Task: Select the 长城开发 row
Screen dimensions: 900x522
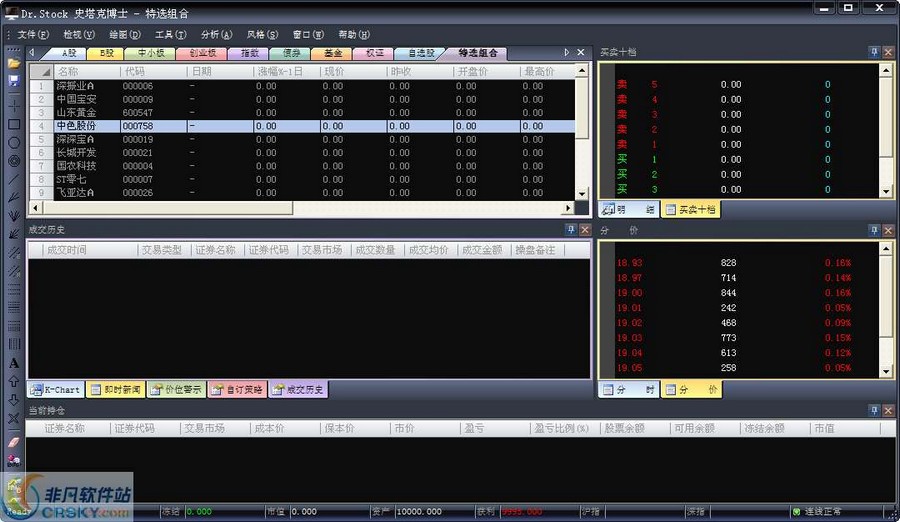Action: pos(302,153)
